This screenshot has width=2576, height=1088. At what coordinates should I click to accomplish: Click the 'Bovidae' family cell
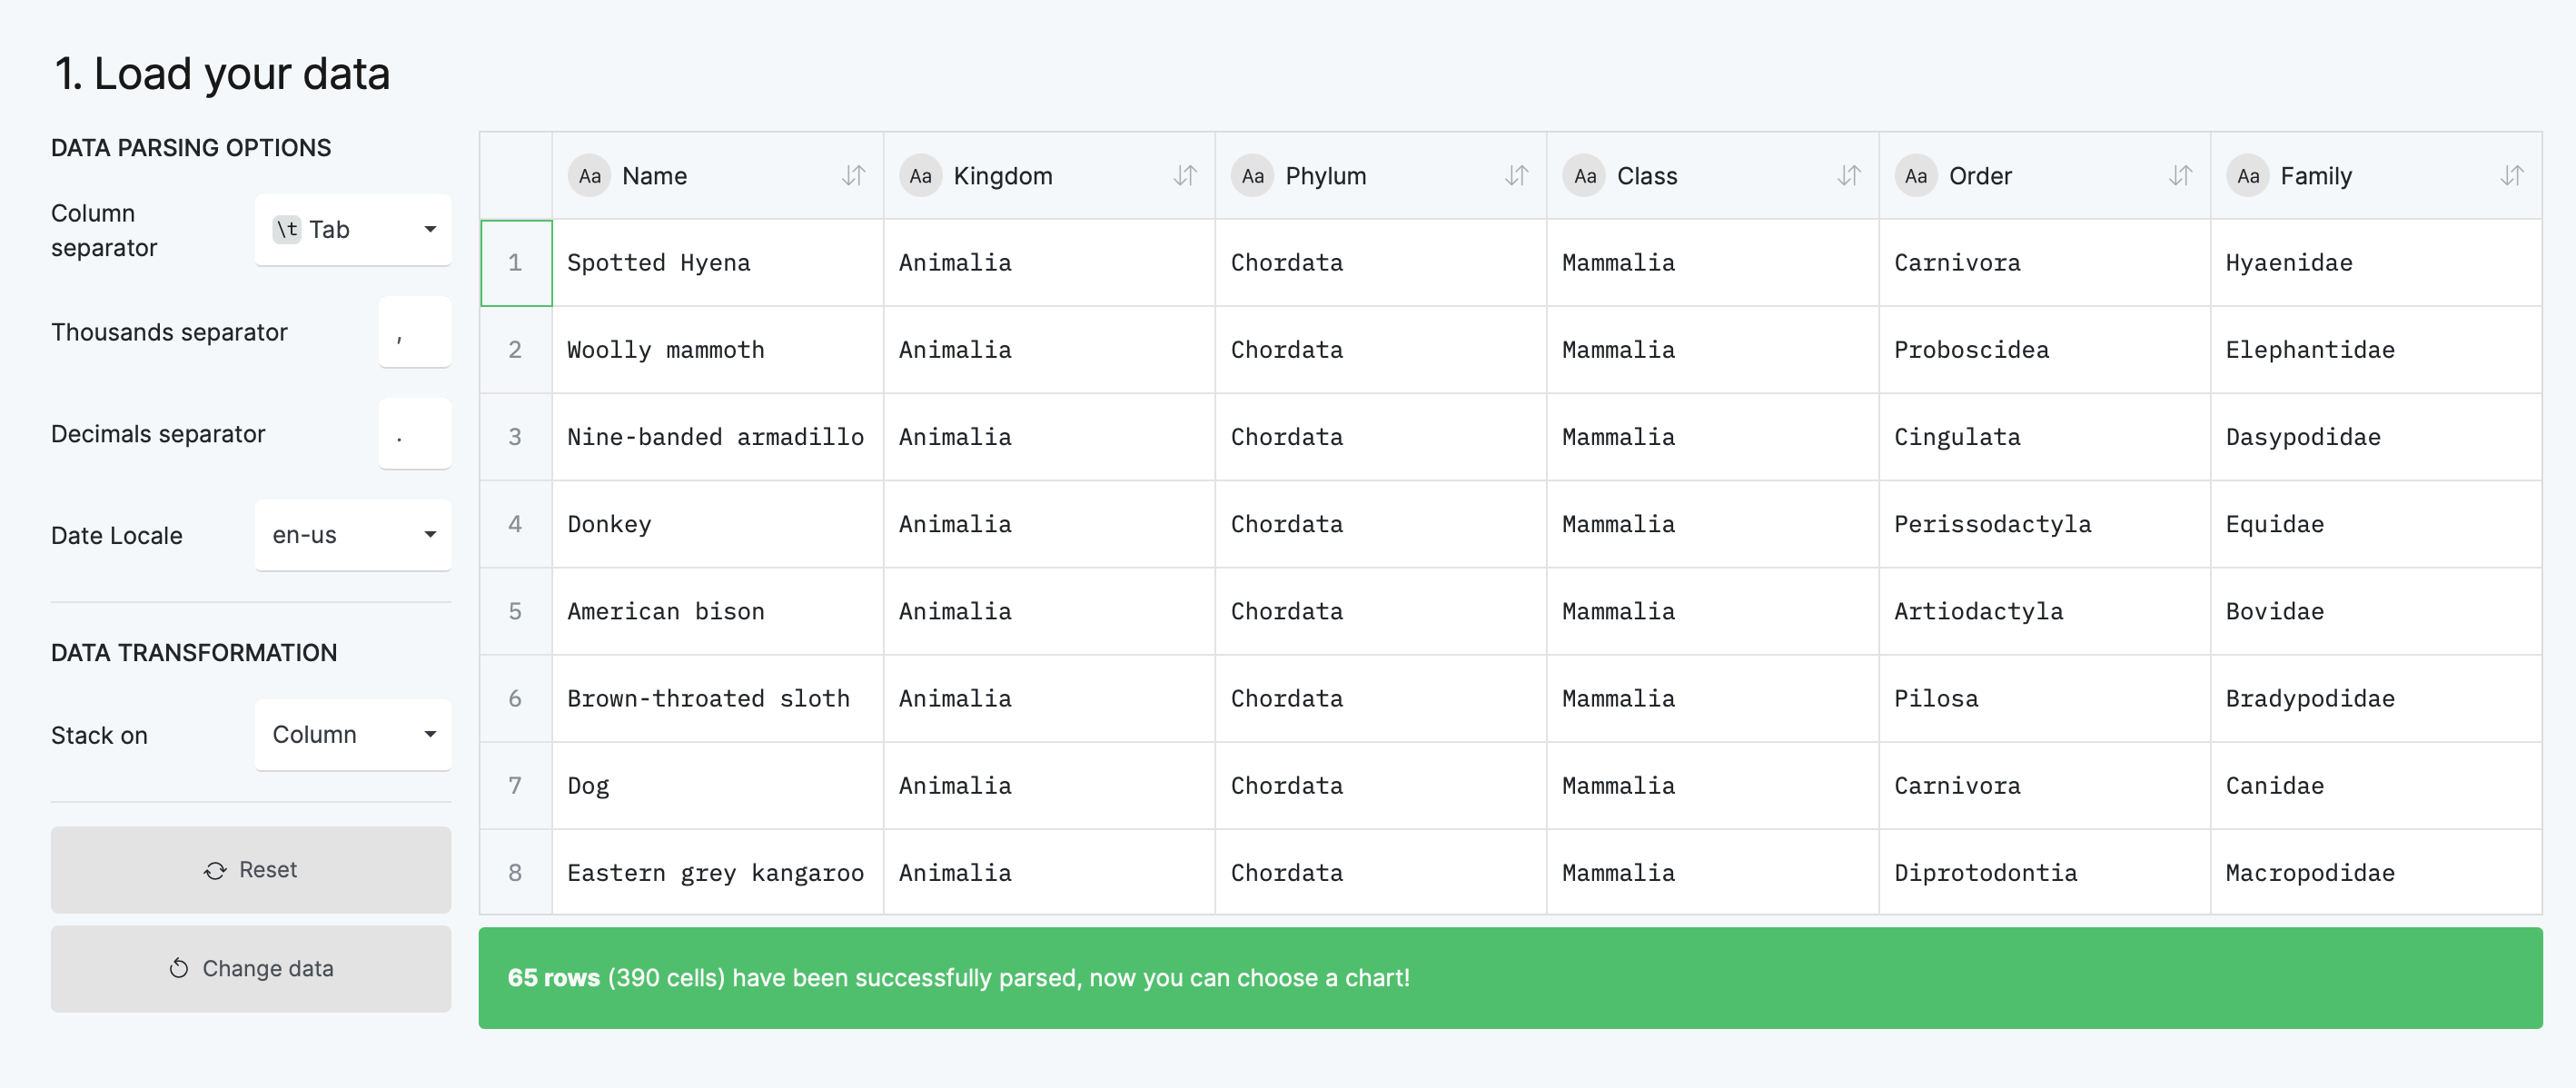click(x=2377, y=611)
